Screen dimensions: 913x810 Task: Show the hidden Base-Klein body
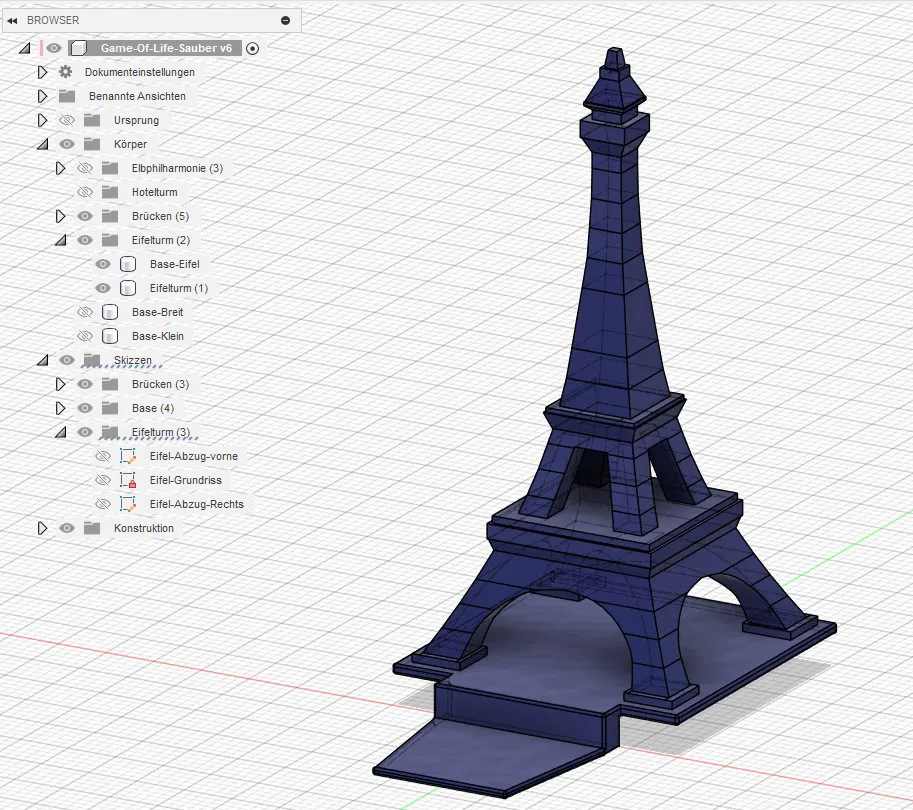coord(85,336)
